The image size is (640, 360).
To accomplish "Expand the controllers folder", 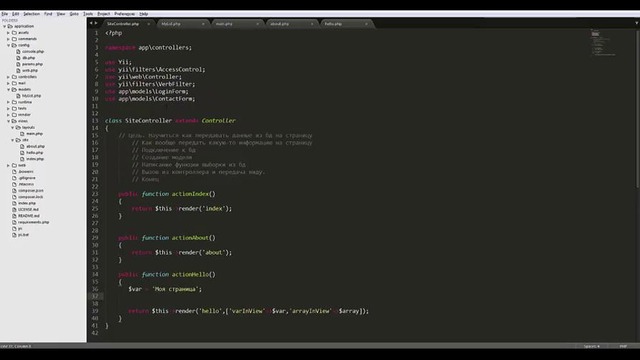I will (9, 77).
